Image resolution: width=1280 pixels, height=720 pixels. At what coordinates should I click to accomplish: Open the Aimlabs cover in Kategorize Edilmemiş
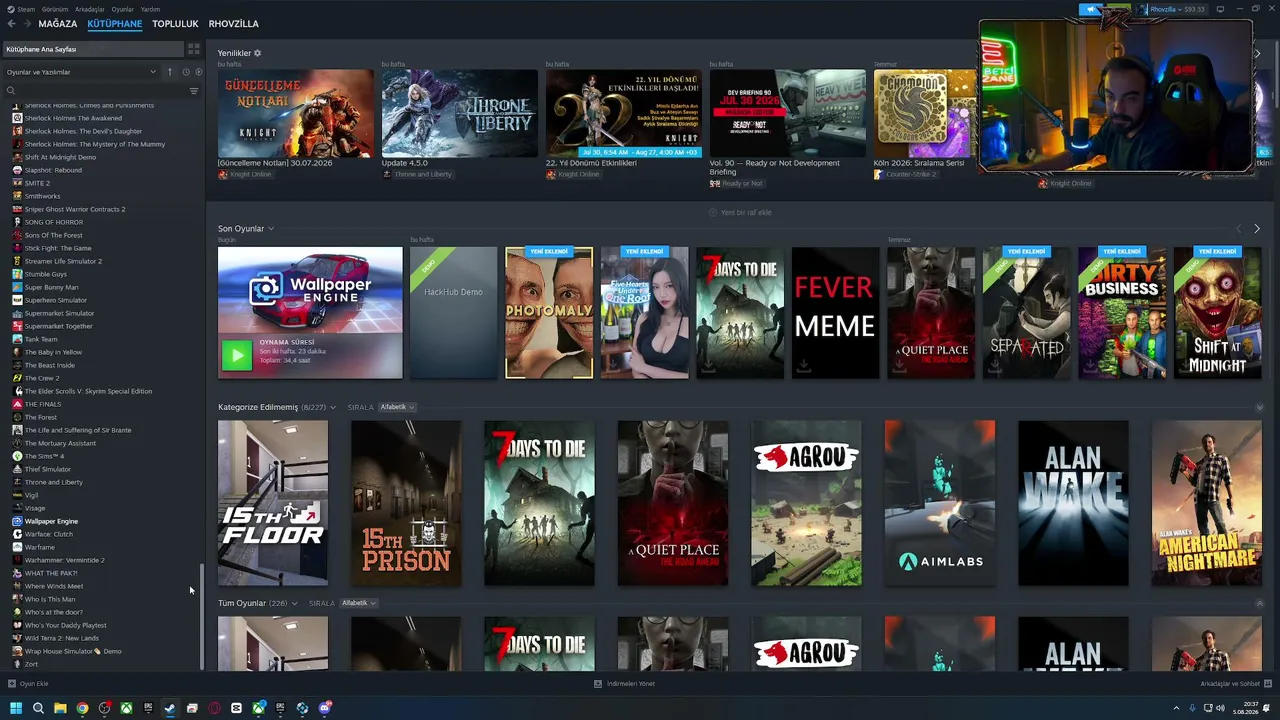point(940,503)
